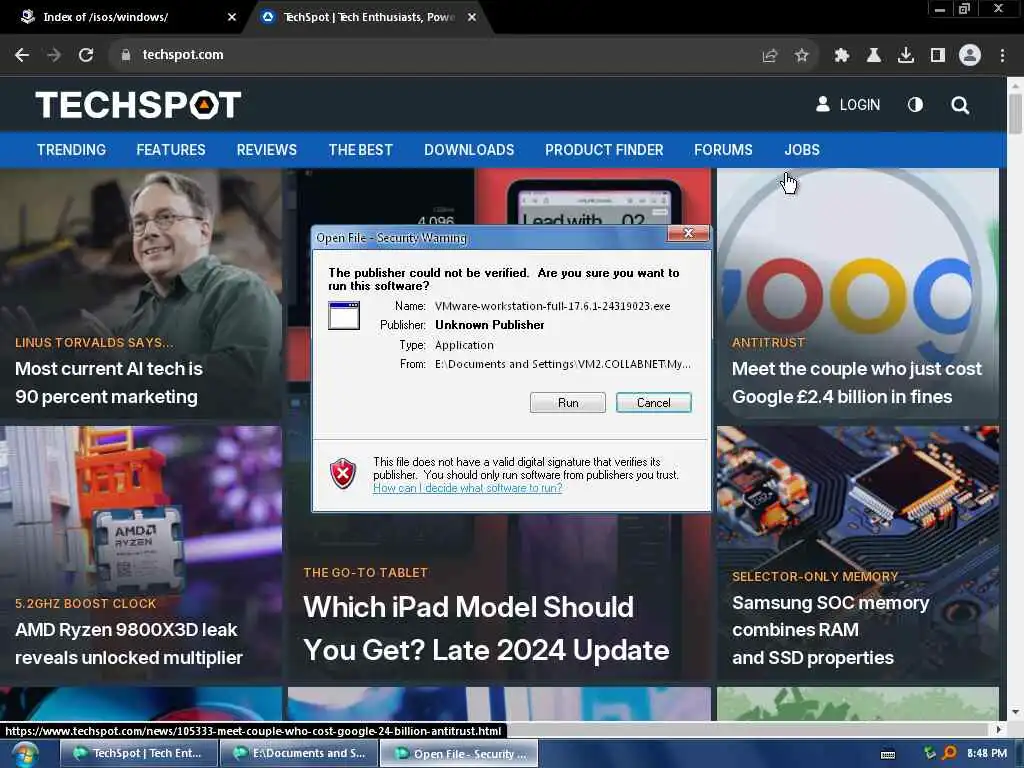Click the 8:48 PM taskbar clock
The width and height of the screenshot is (1024, 768).
click(987, 754)
